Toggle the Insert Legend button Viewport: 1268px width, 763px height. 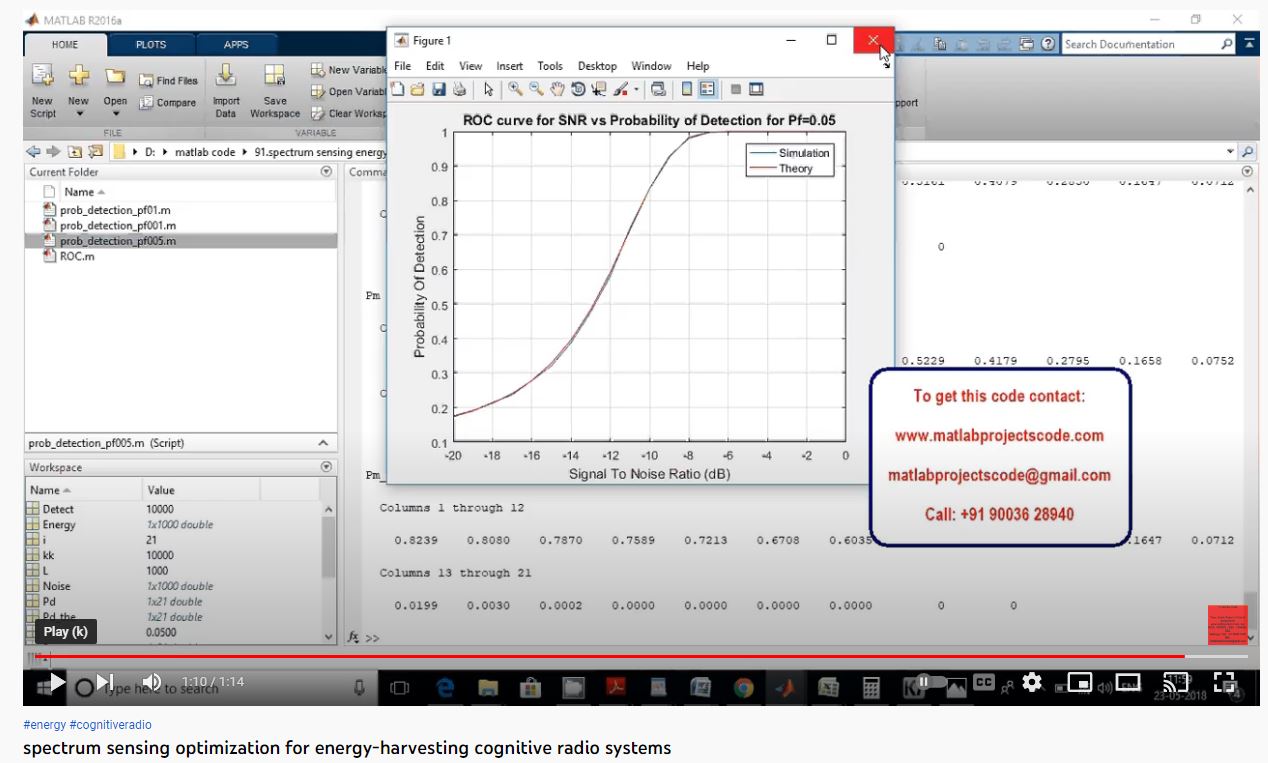(x=708, y=89)
